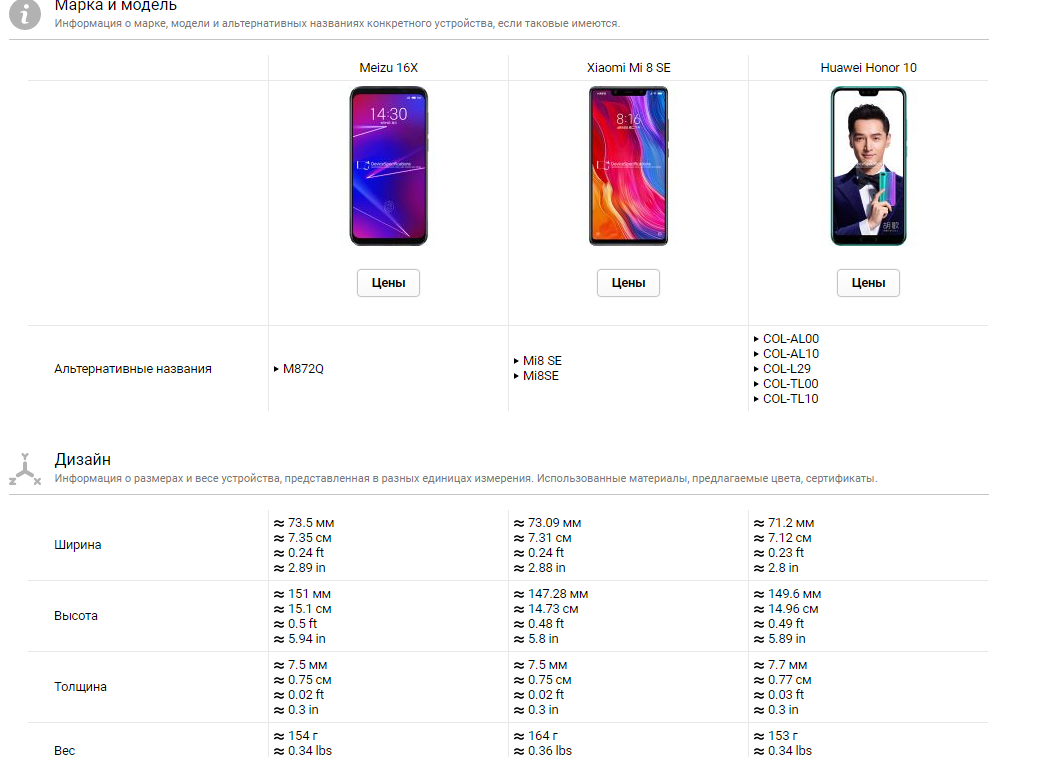Click the Вес row label
The width and height of the screenshot is (1050, 766).
pos(64,751)
